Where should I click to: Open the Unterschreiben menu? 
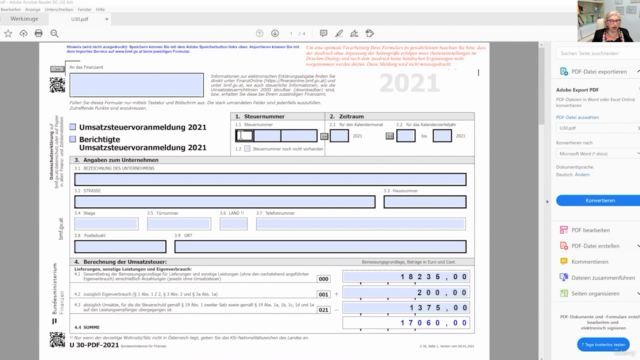pyautogui.click(x=59, y=9)
